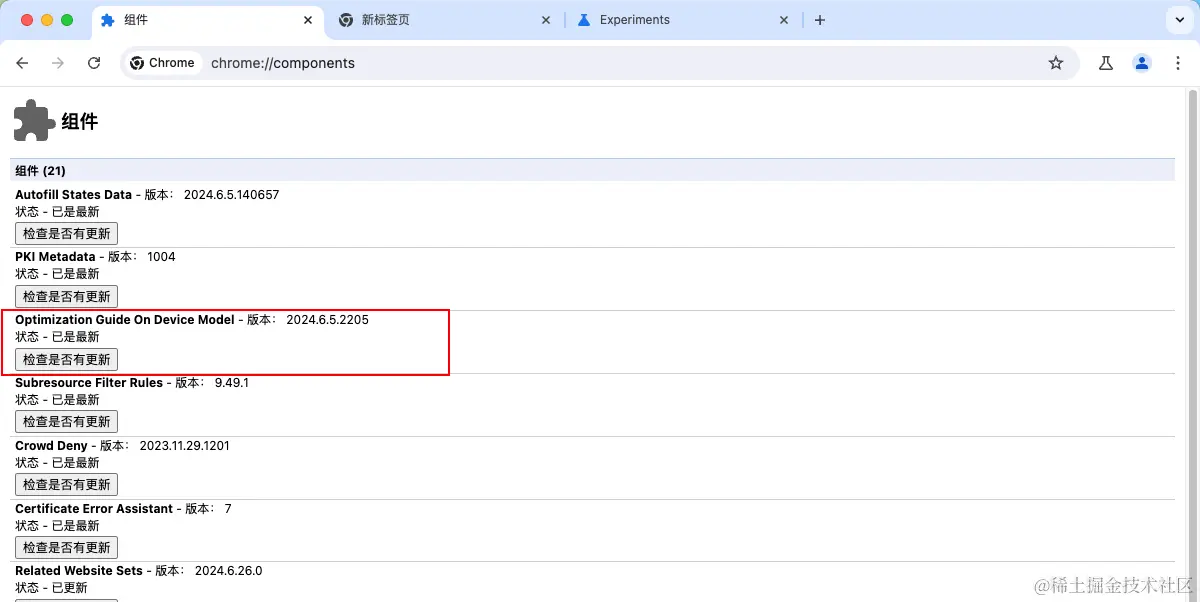Click the browser forward arrow
Image resolution: width=1200 pixels, height=602 pixels.
point(58,63)
